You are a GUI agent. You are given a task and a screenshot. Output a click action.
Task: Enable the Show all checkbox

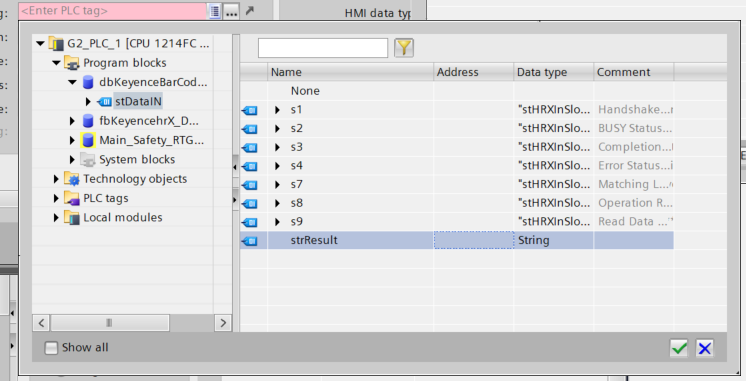point(51,348)
